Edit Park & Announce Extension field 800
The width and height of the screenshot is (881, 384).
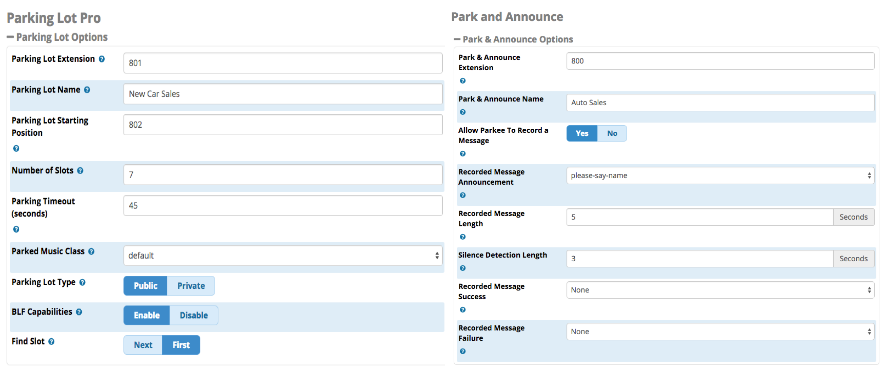pyautogui.click(x=720, y=61)
